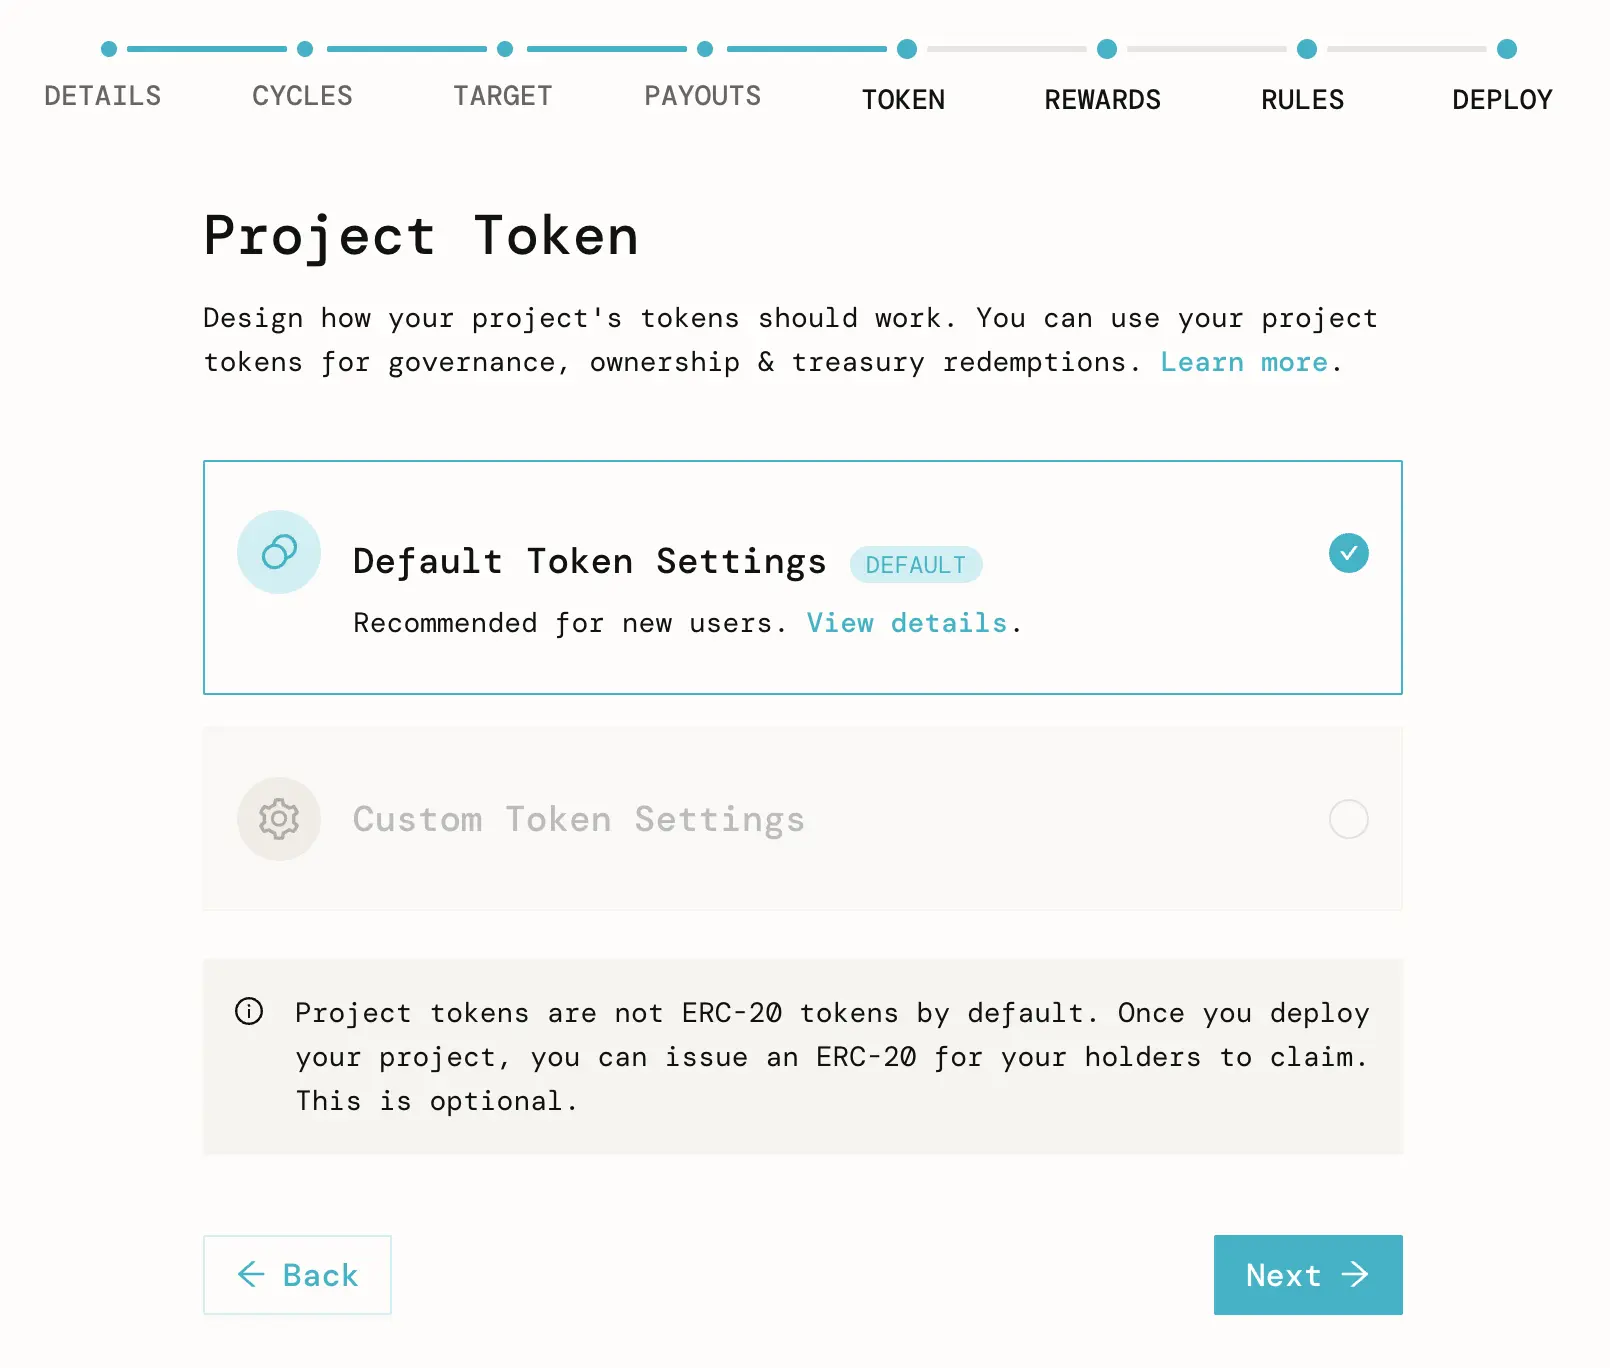Open the Learn more link
1610x1368 pixels.
(x=1244, y=362)
